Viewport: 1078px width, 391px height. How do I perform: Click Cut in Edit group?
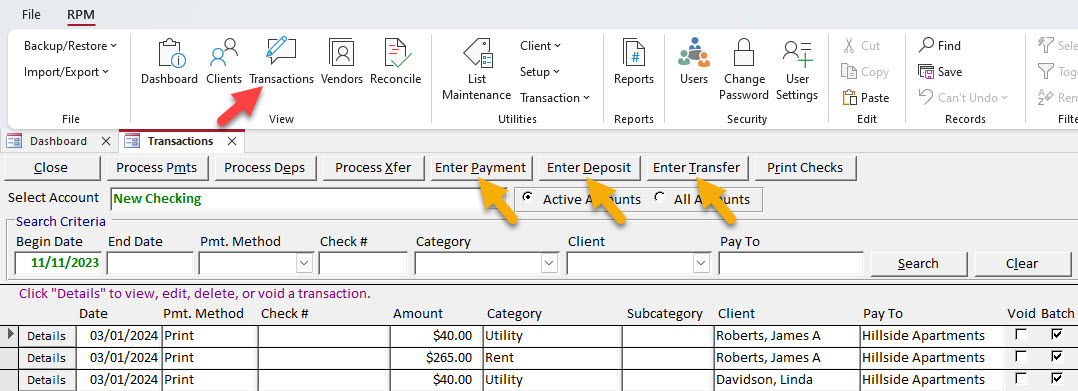pos(861,46)
